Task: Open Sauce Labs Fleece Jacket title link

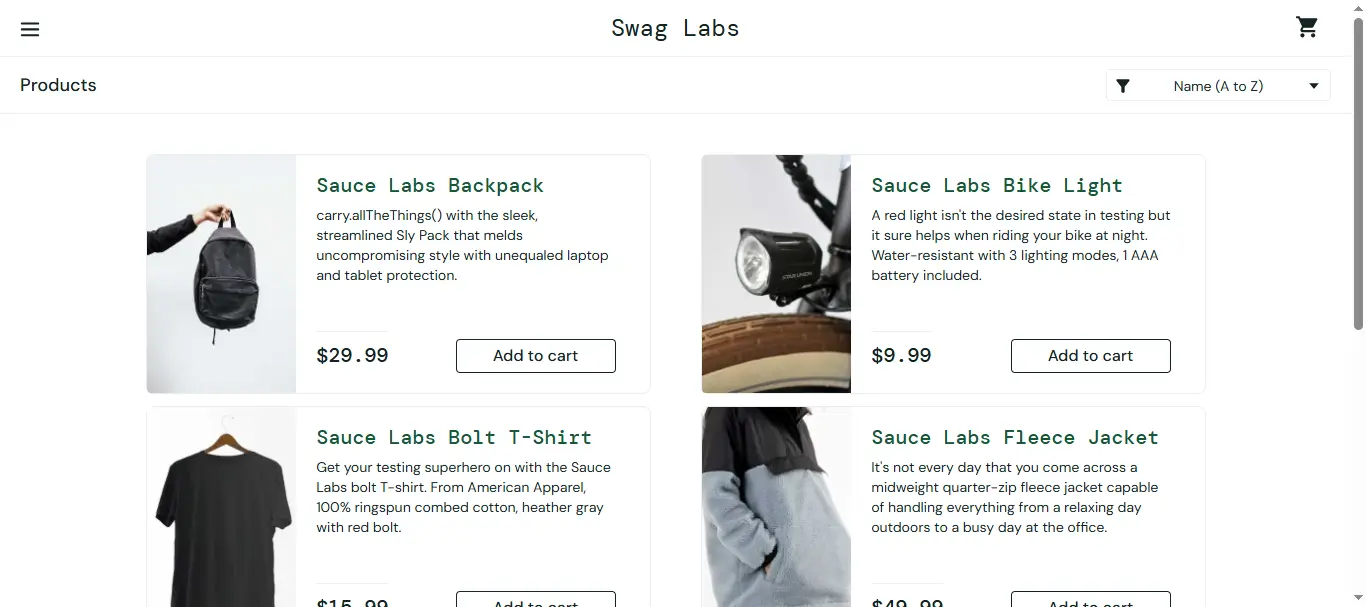Action: click(x=1014, y=437)
